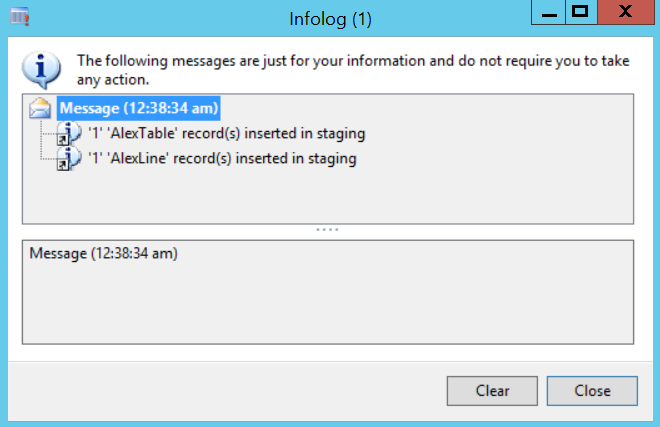Click the blank footer area left of Clear
The width and height of the screenshot is (660, 427).
pos(220,390)
